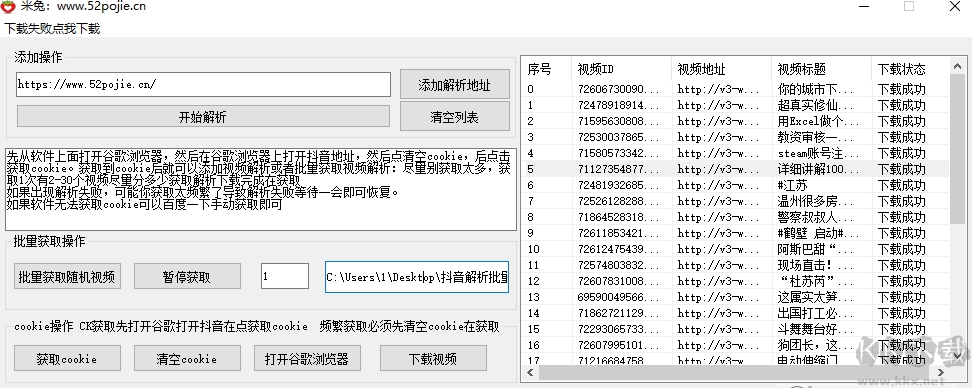
Task: Sort by the 视频ID column header
Action: (x=622, y=69)
